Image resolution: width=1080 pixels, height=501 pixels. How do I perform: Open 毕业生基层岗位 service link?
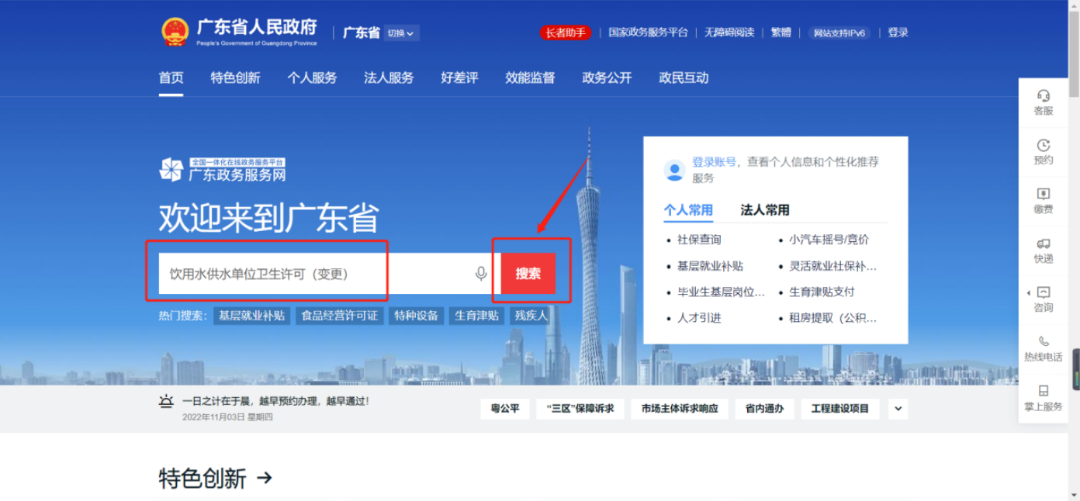coord(721,292)
